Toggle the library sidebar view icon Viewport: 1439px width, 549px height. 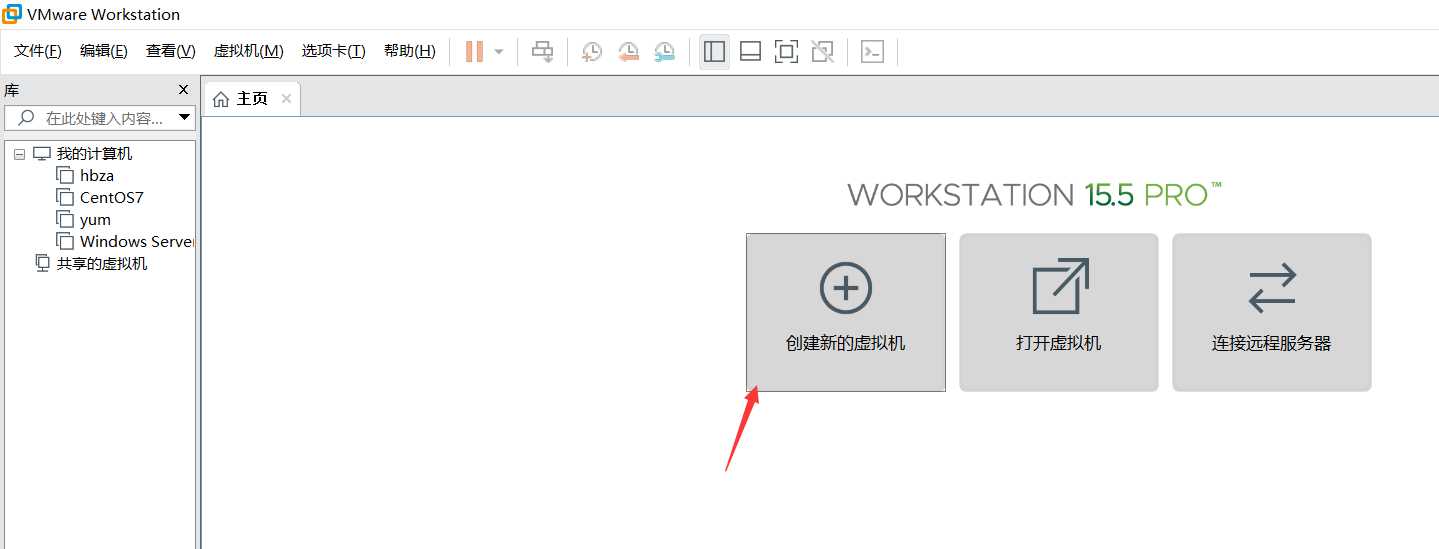click(x=714, y=51)
